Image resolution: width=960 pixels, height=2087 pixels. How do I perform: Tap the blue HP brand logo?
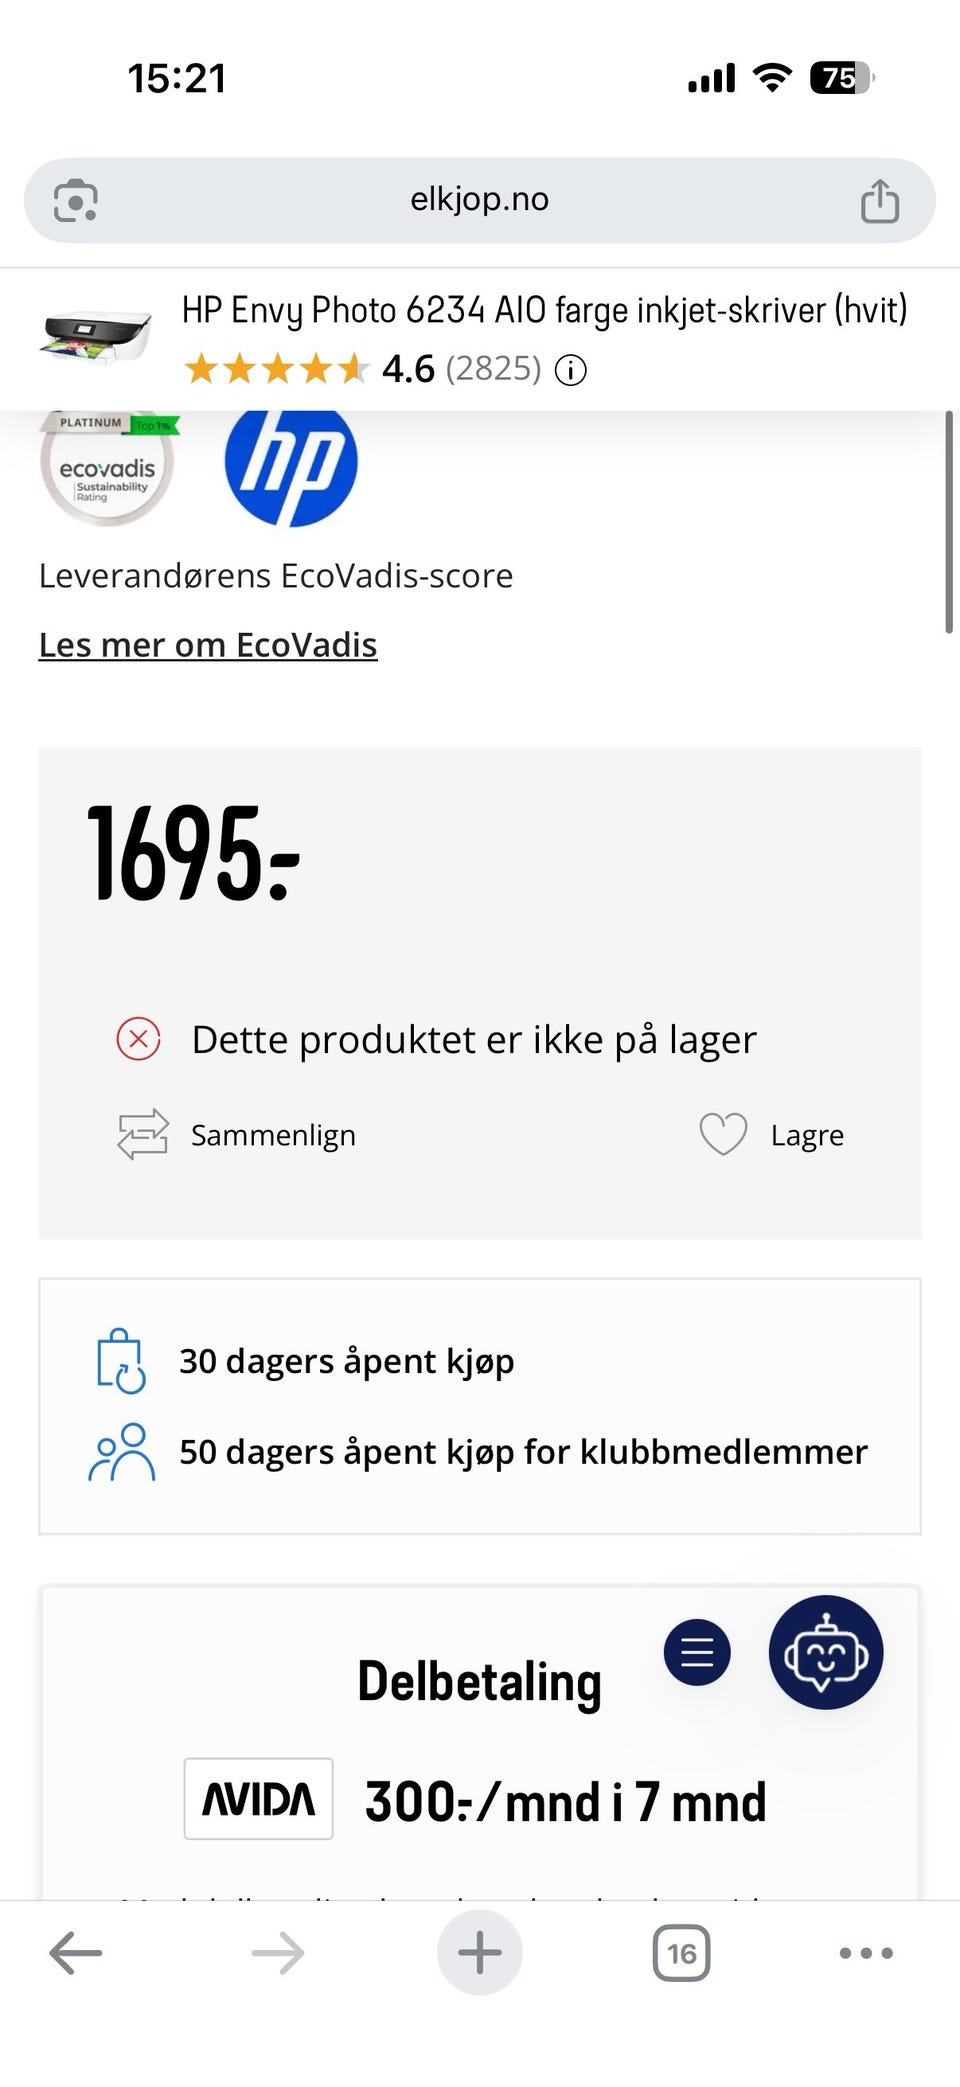[x=291, y=465]
